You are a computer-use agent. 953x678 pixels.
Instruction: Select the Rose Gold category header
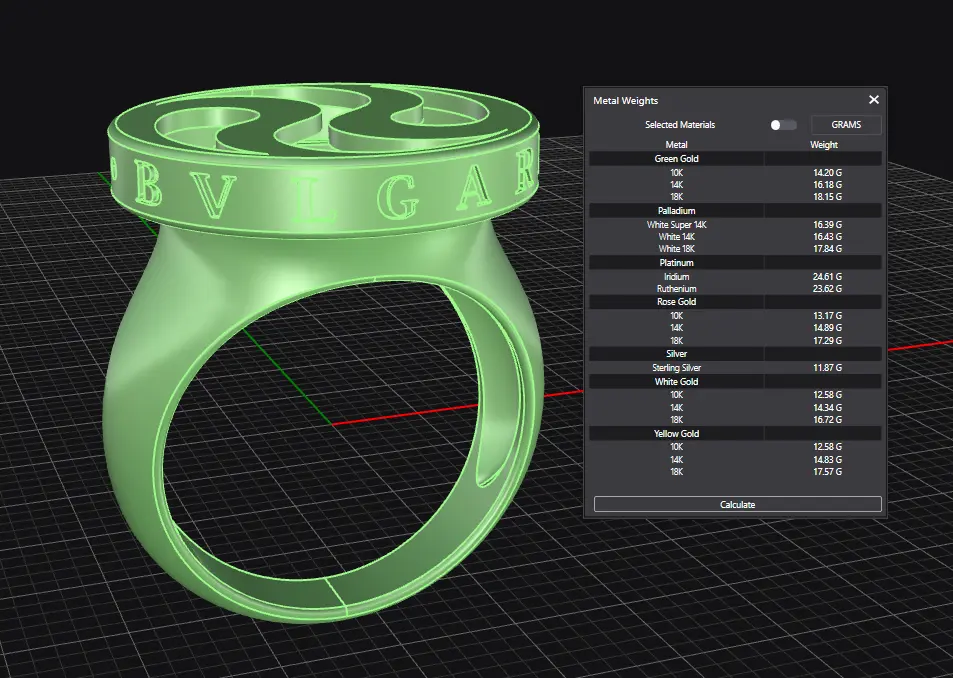[x=676, y=302]
